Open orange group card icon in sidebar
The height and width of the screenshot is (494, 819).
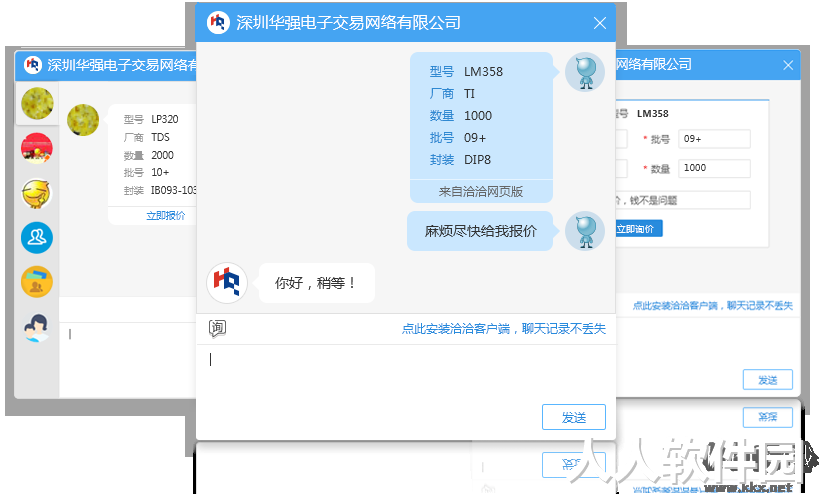point(37,282)
